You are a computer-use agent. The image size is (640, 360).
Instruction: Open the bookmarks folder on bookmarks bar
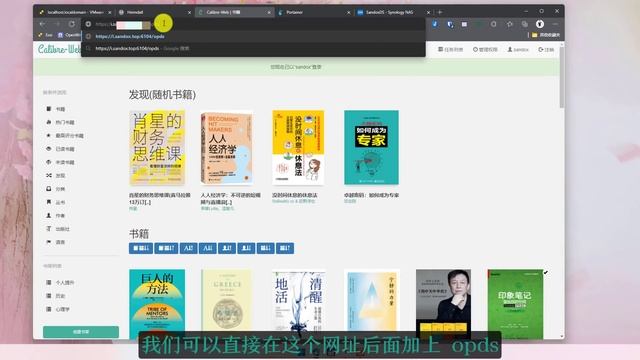pyautogui.click(x=546, y=35)
